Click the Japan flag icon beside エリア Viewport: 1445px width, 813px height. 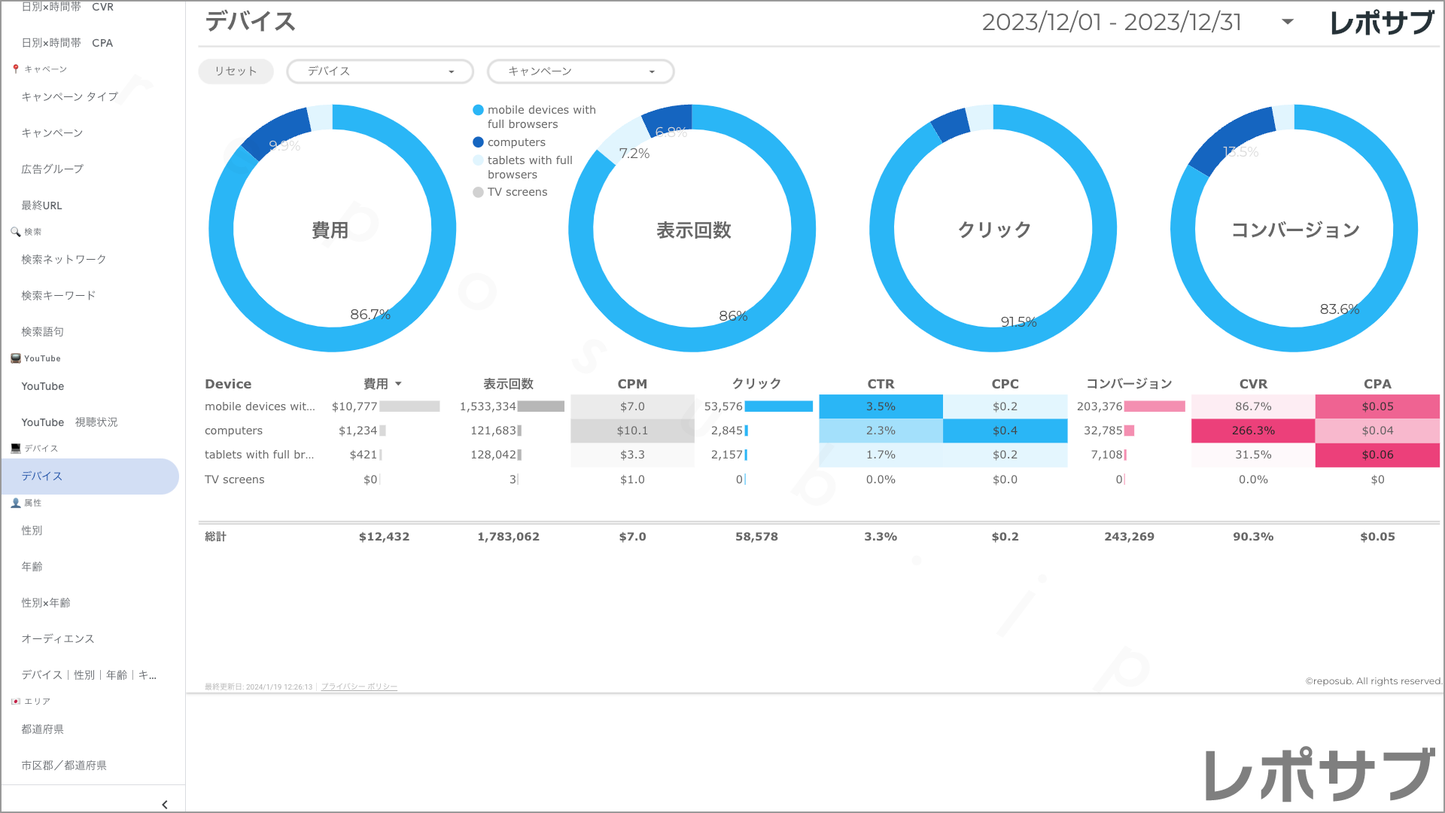15,702
